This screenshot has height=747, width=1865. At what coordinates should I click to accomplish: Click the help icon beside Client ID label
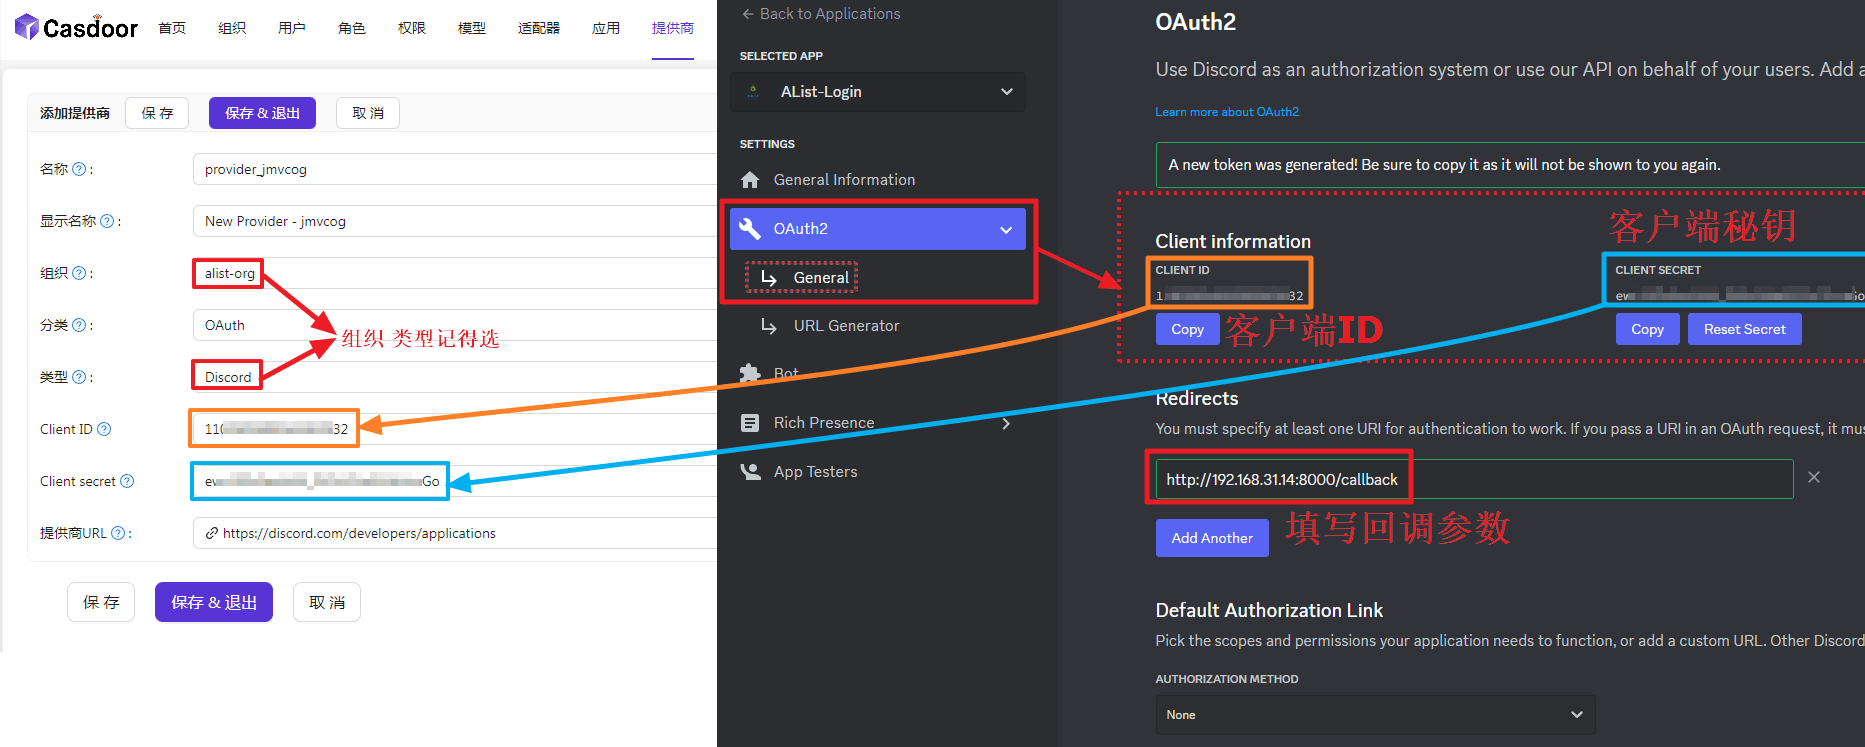click(x=104, y=429)
